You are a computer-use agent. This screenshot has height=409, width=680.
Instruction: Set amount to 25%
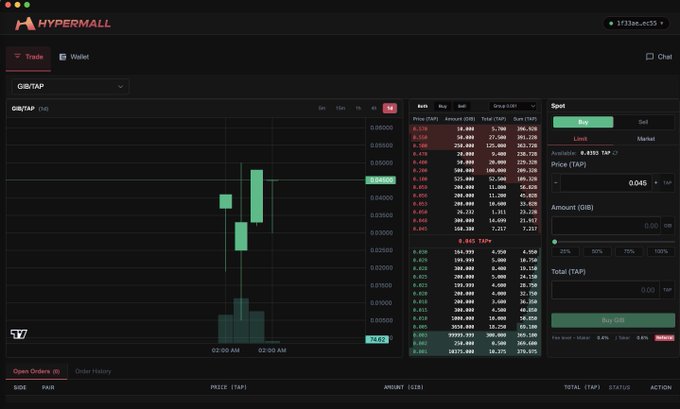(565, 252)
